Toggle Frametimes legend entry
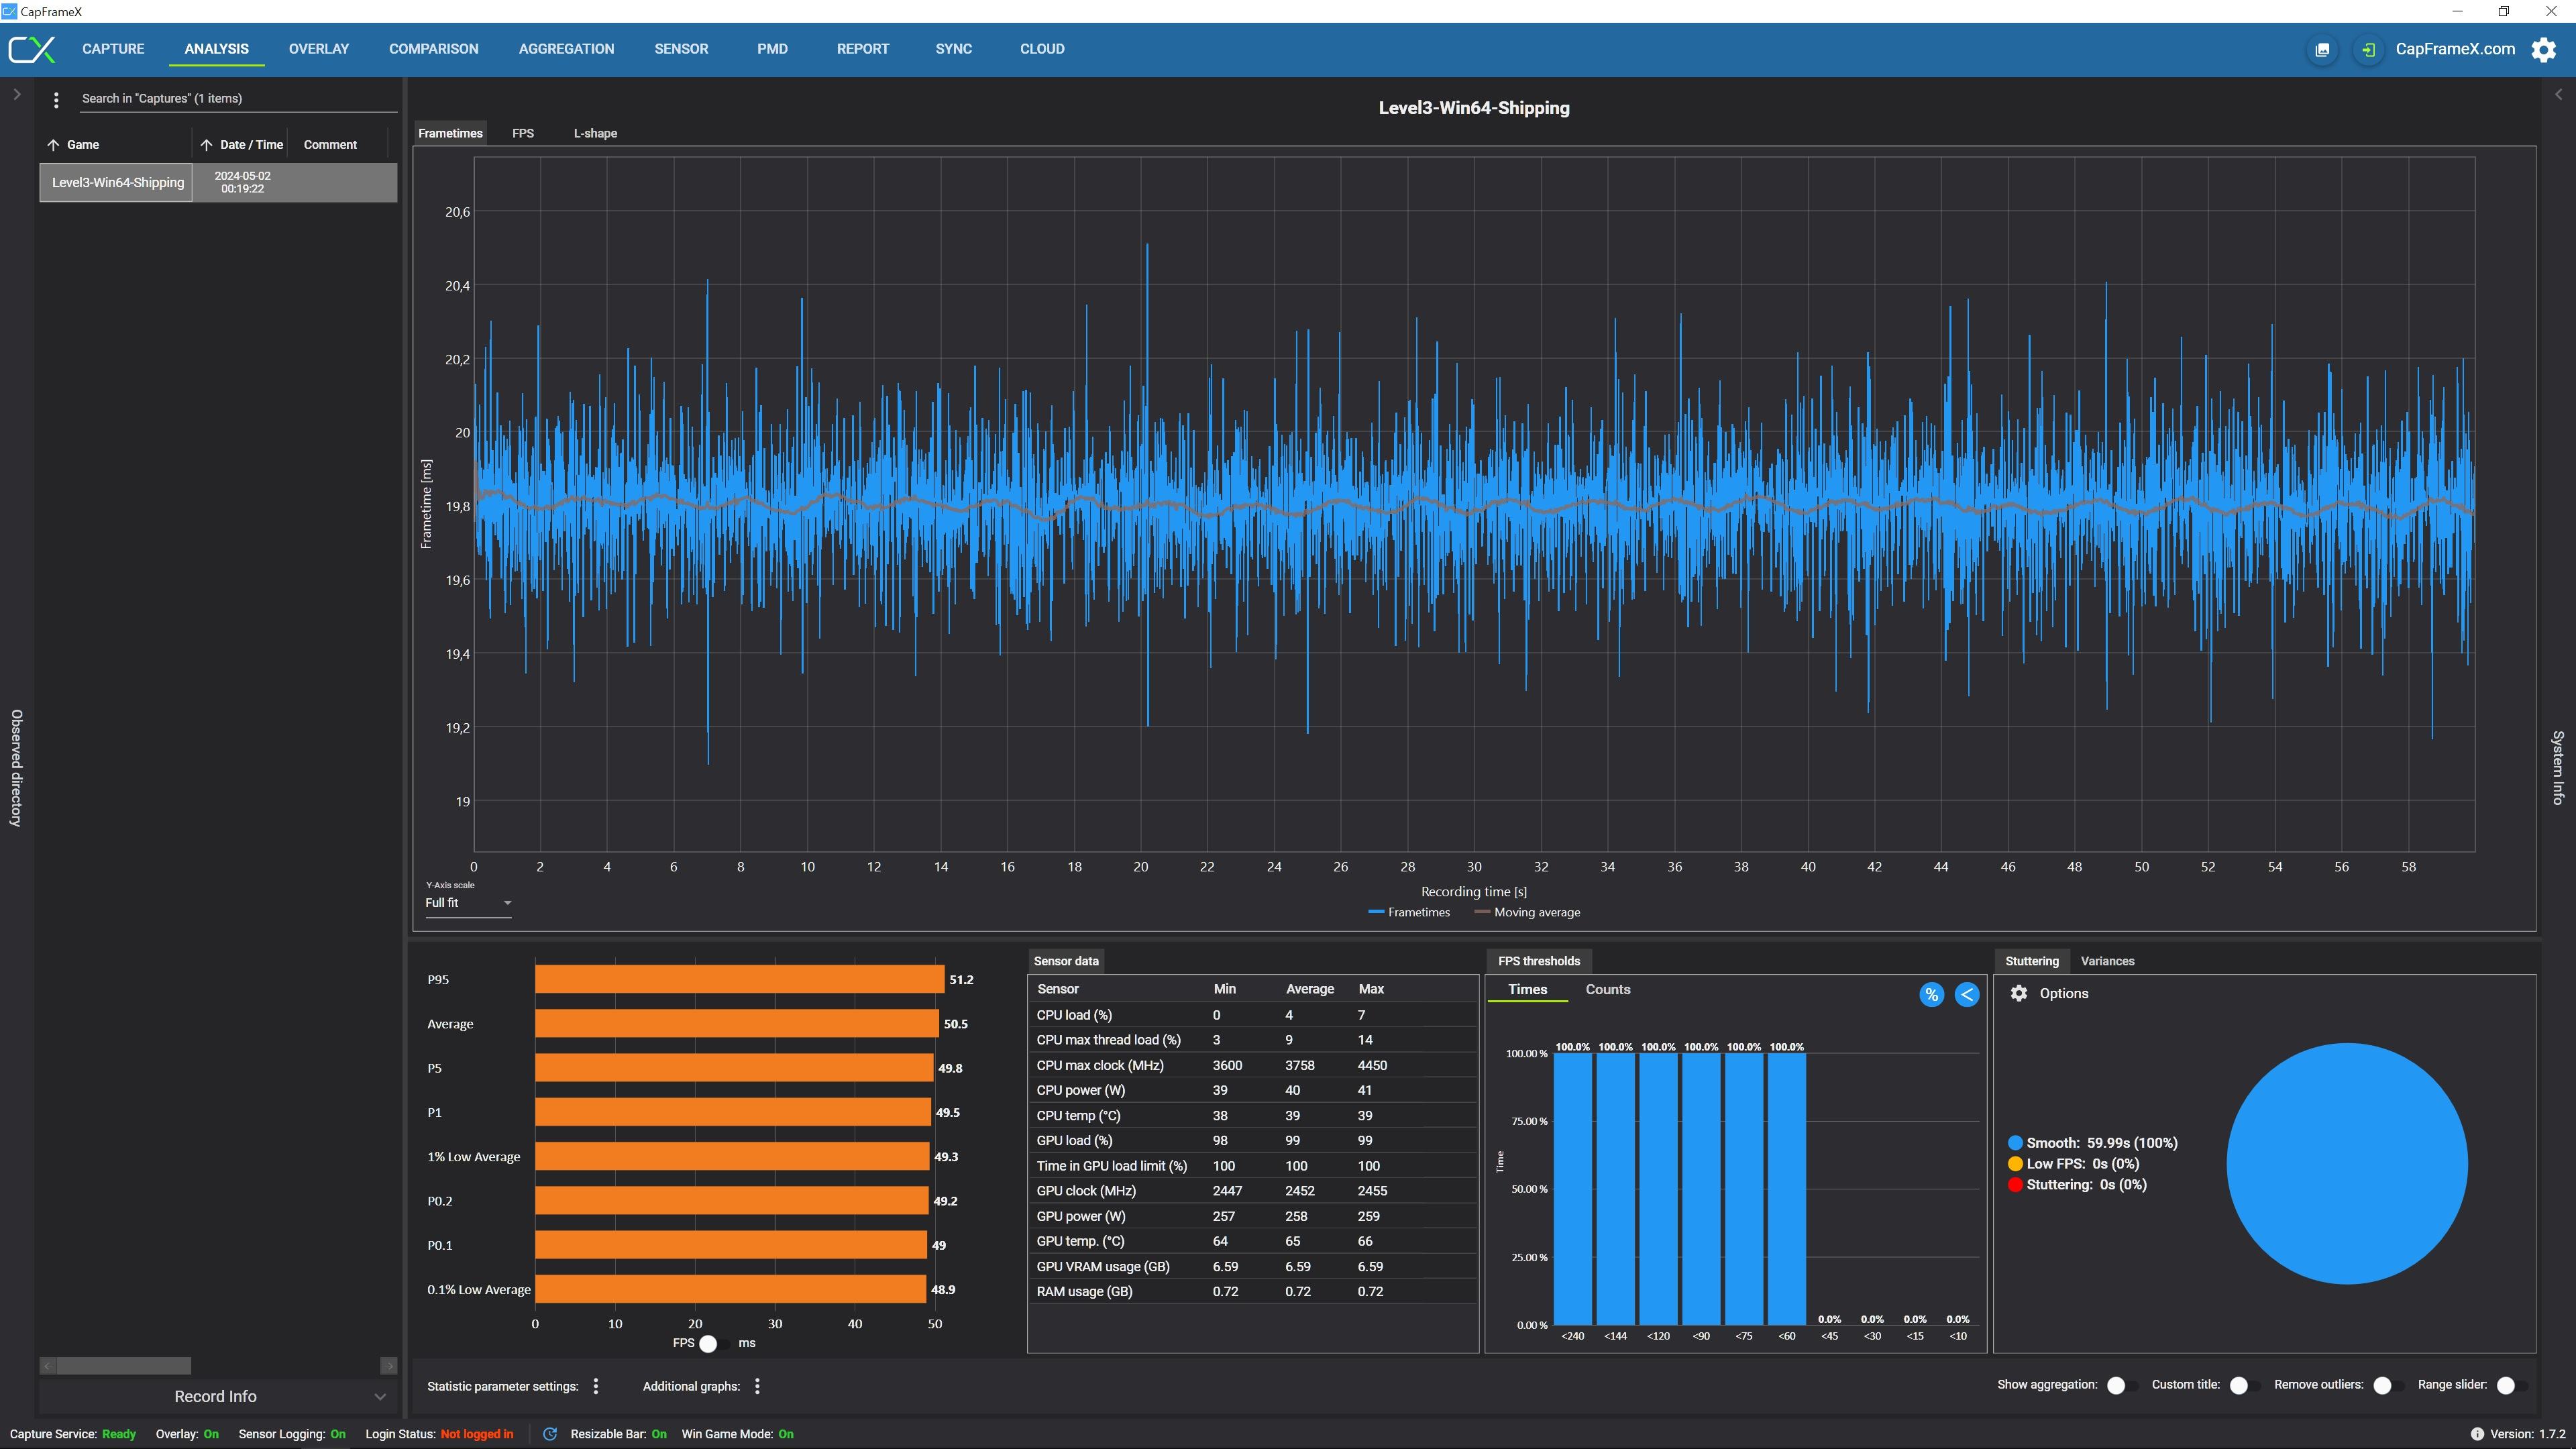This screenshot has height=1449, width=2576. (x=1409, y=913)
